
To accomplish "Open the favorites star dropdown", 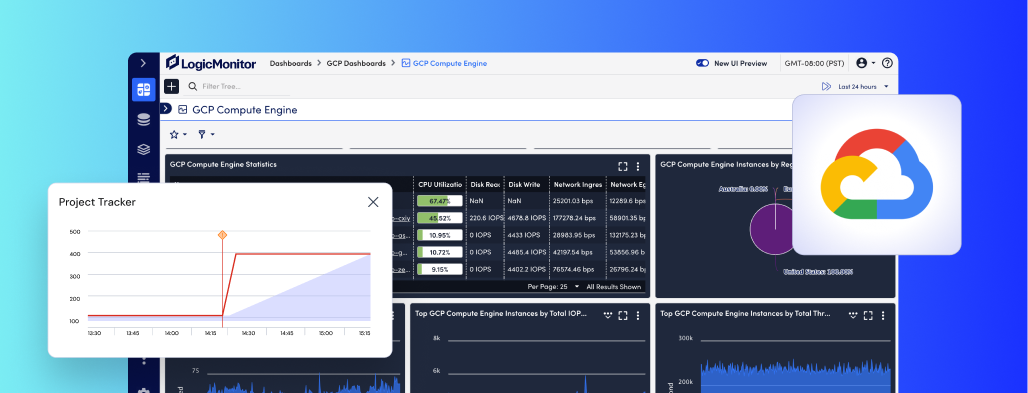I will pos(178,134).
